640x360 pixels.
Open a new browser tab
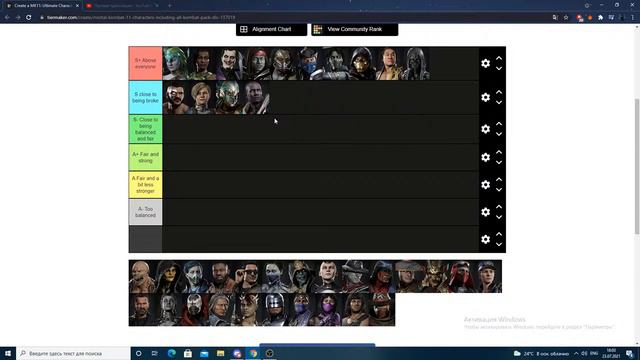point(169,6)
